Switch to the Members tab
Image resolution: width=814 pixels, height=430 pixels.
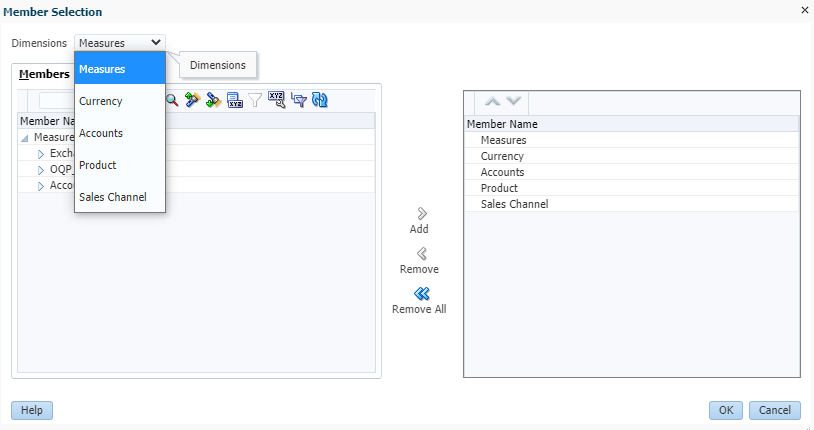point(44,74)
